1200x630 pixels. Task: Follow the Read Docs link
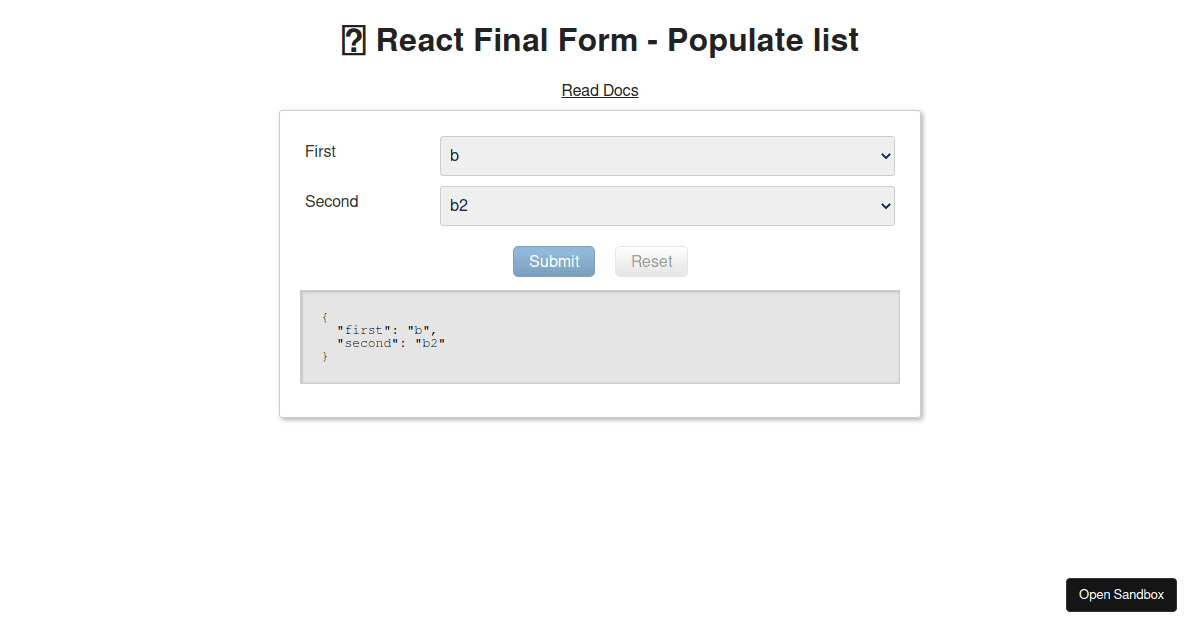pos(600,90)
